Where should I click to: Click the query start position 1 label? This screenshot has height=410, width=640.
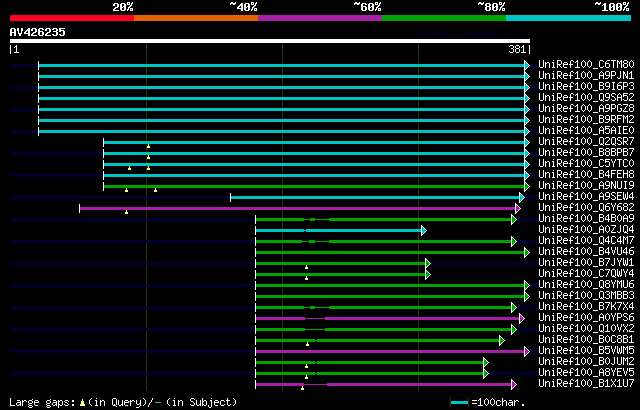pos(16,49)
